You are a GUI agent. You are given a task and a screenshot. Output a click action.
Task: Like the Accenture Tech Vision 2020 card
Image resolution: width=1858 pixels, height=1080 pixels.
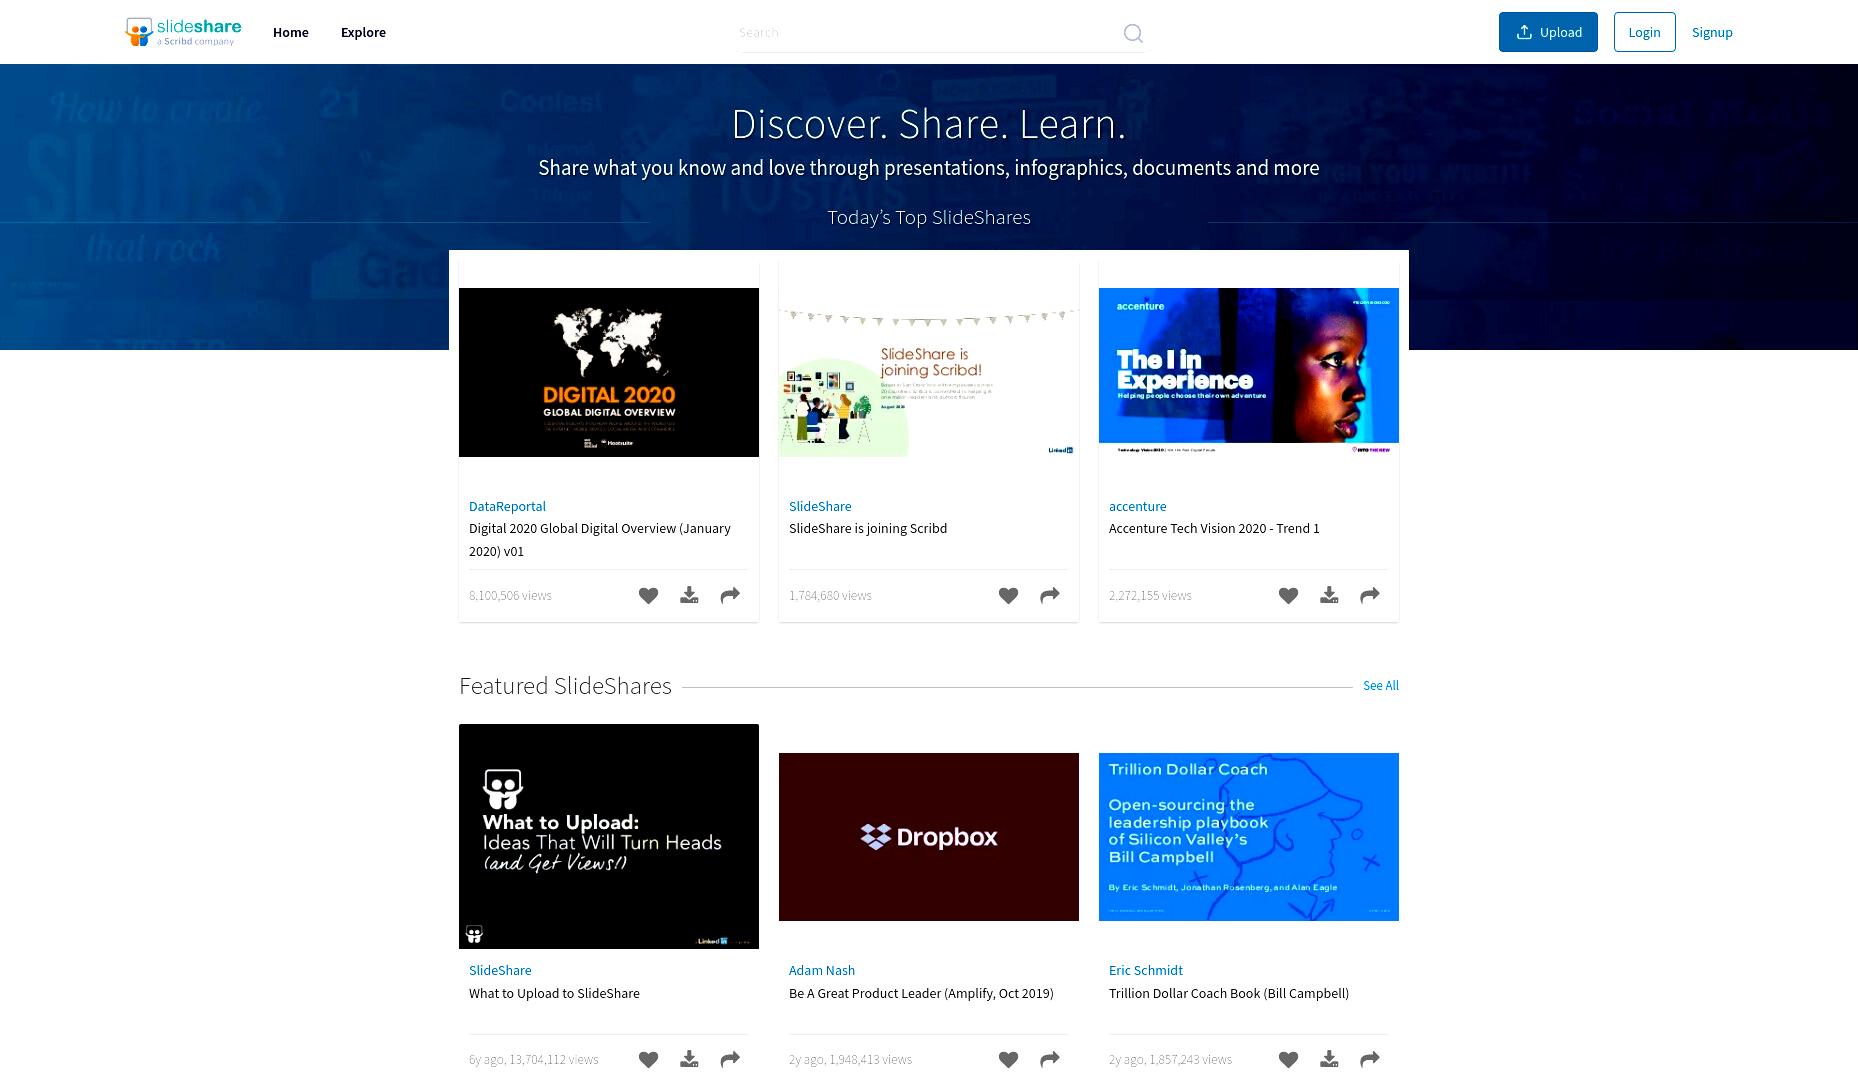tap(1288, 596)
